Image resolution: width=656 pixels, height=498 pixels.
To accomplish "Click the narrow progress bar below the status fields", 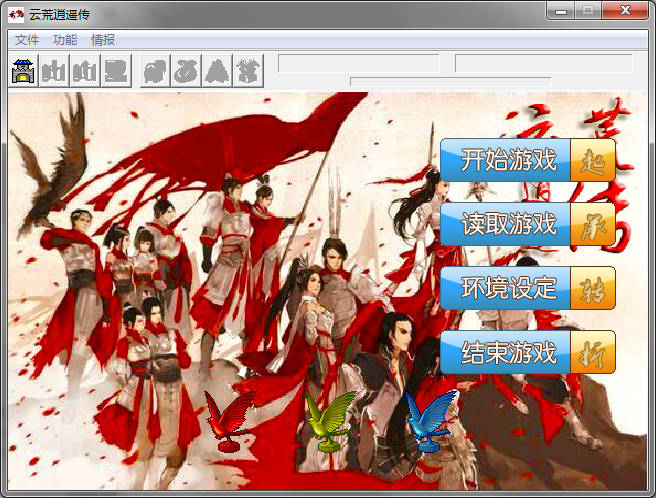I will [451, 81].
